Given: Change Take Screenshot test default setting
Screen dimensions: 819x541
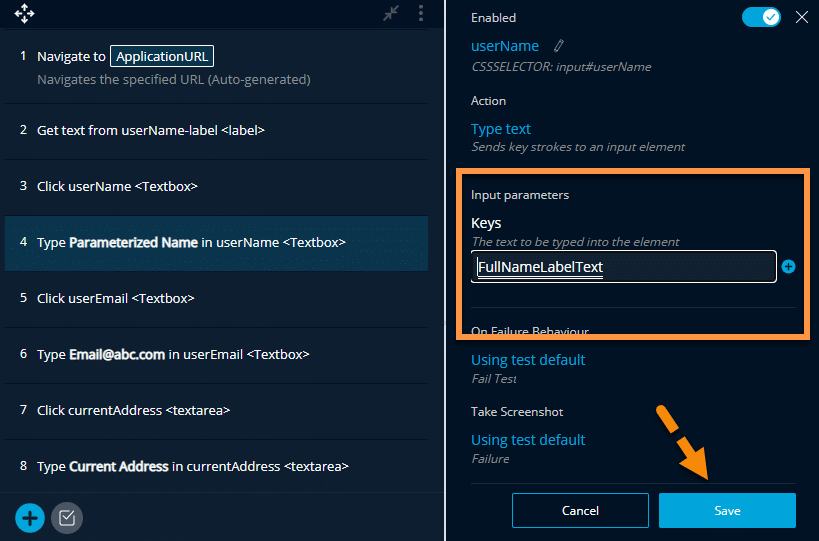Looking at the screenshot, I should tap(528, 440).
